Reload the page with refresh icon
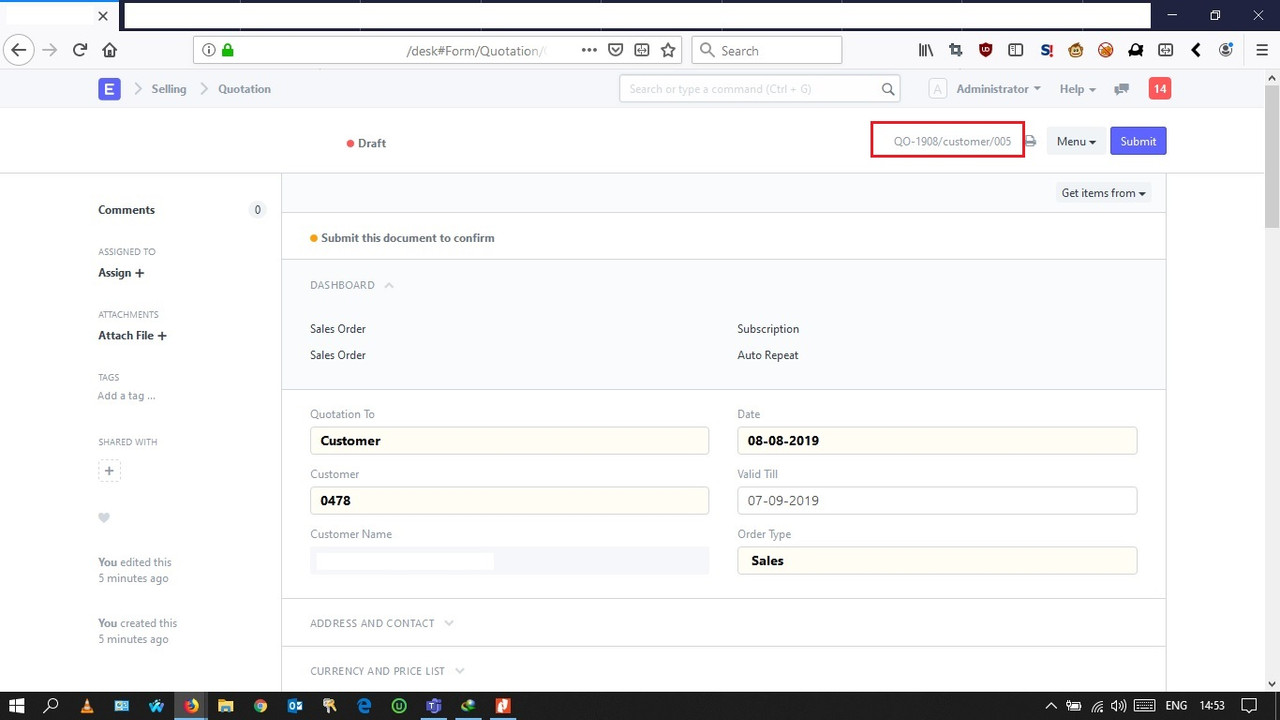Viewport: 1280px width, 720px height. 80,50
